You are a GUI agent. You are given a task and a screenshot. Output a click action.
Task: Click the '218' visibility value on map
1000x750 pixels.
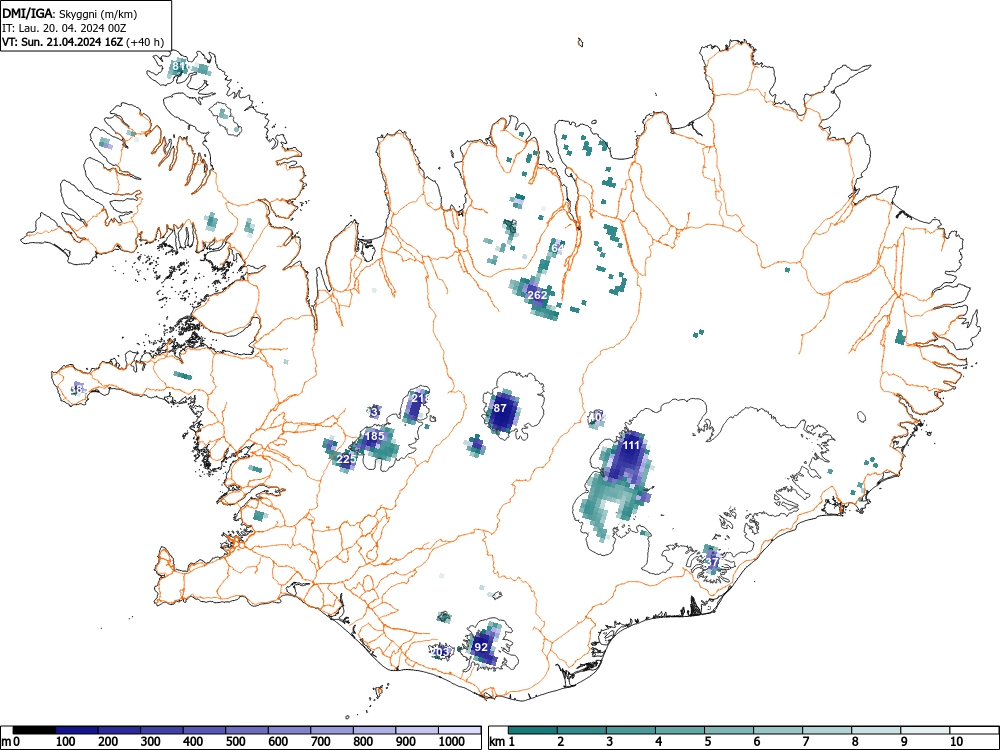(x=421, y=398)
